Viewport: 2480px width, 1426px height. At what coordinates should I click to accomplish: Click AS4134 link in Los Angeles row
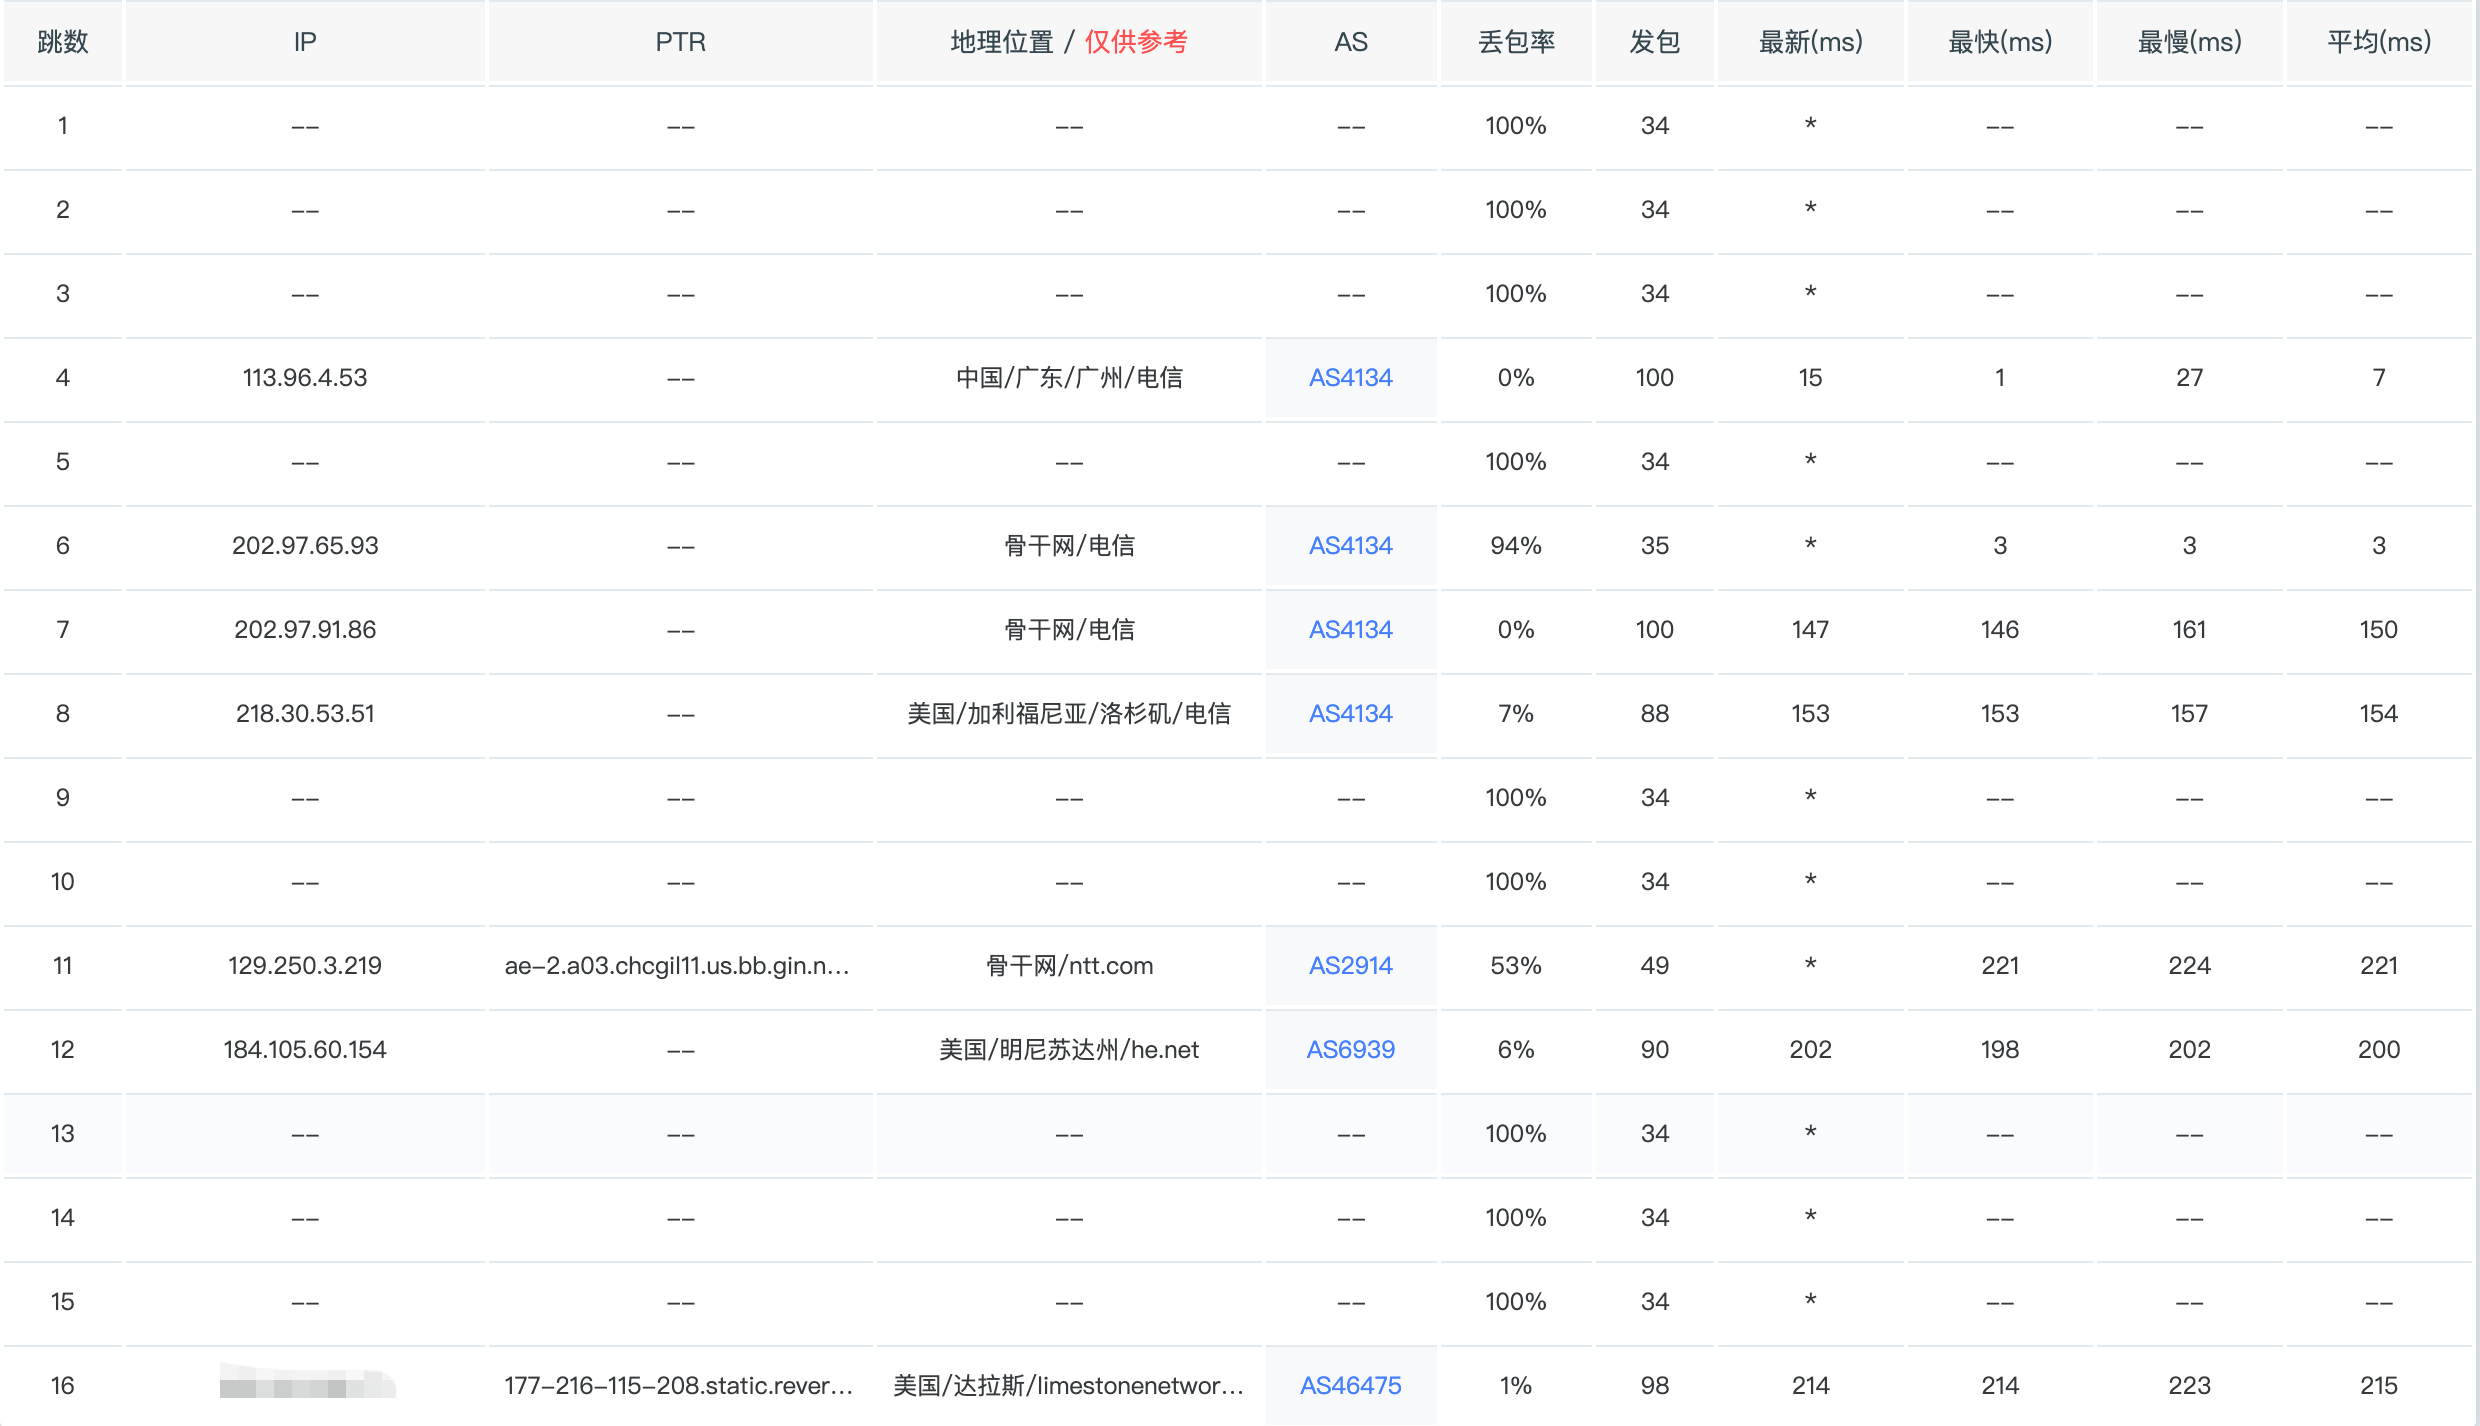pos(1350,713)
